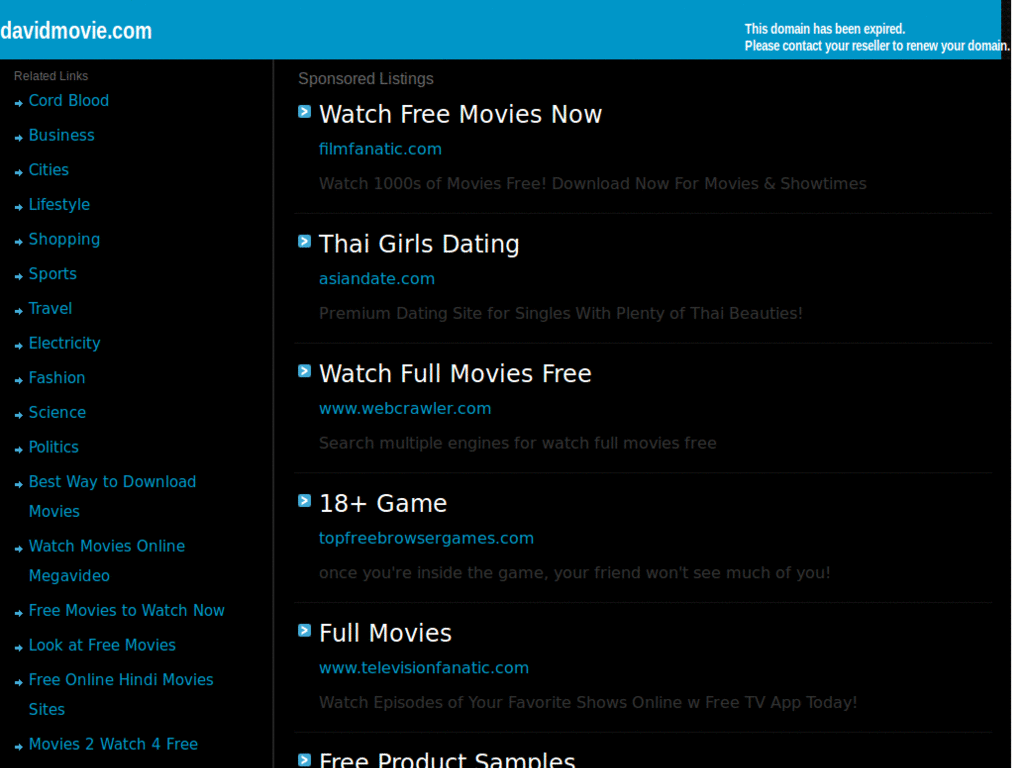Image resolution: width=1024 pixels, height=768 pixels.
Task: Click the arrow bullet before Look at Free Movies
Action: pos(18,647)
